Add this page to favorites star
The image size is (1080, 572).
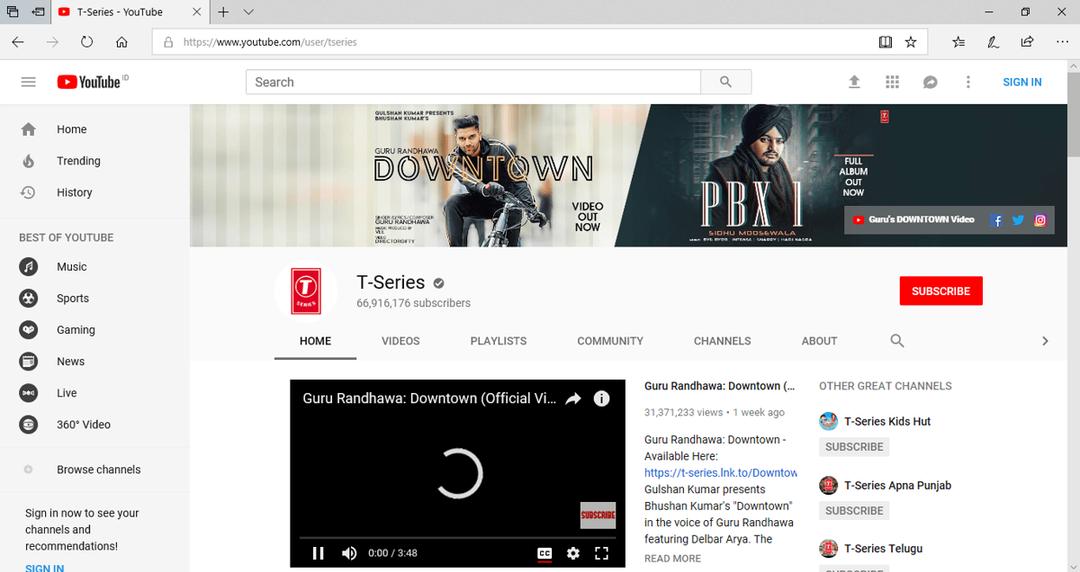(x=911, y=42)
